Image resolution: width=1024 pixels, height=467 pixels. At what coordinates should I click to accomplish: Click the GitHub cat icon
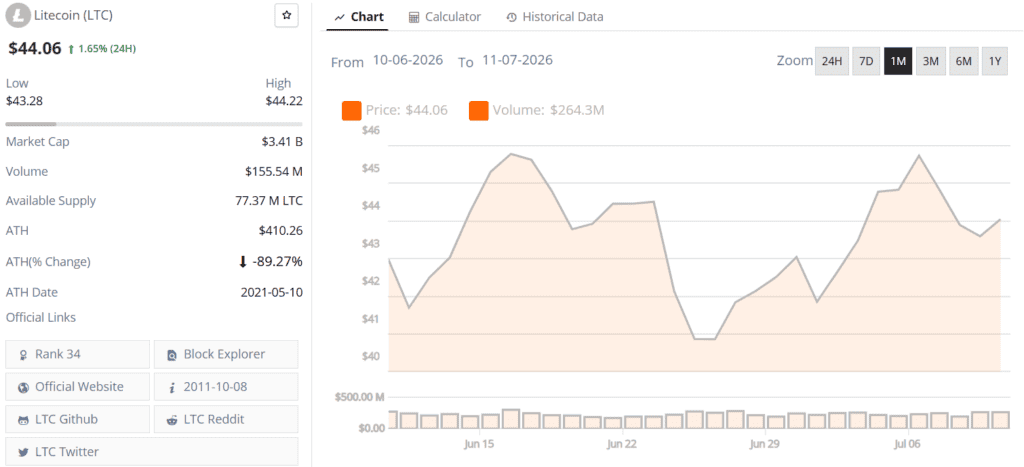(24, 419)
